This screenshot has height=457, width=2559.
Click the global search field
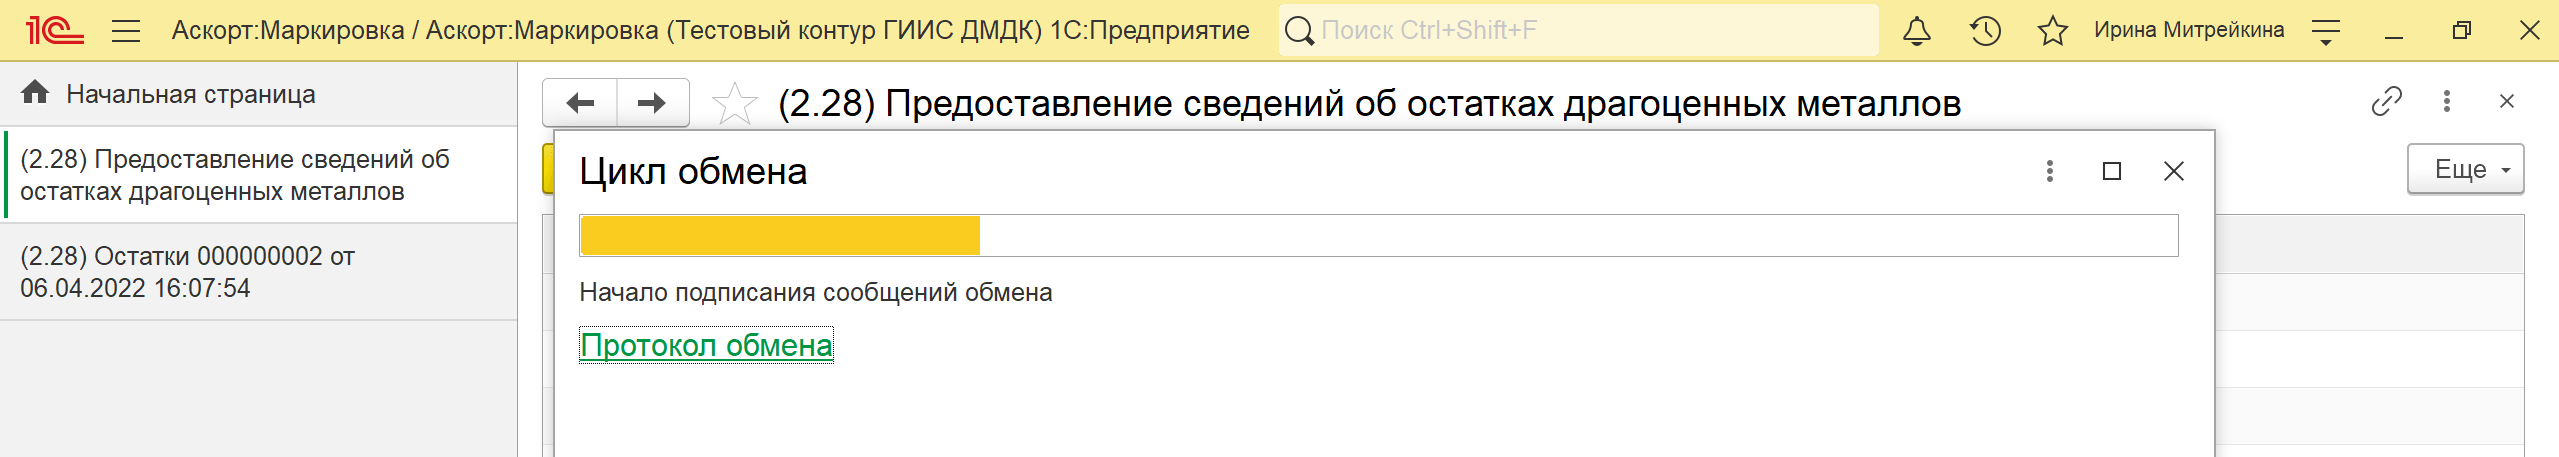click(1578, 31)
